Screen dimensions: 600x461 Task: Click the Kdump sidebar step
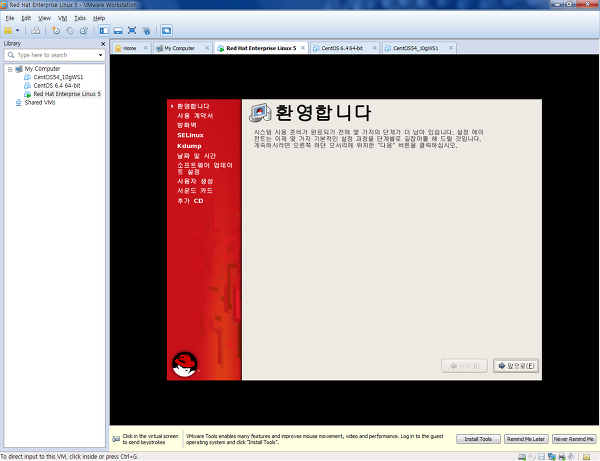pyautogui.click(x=189, y=146)
